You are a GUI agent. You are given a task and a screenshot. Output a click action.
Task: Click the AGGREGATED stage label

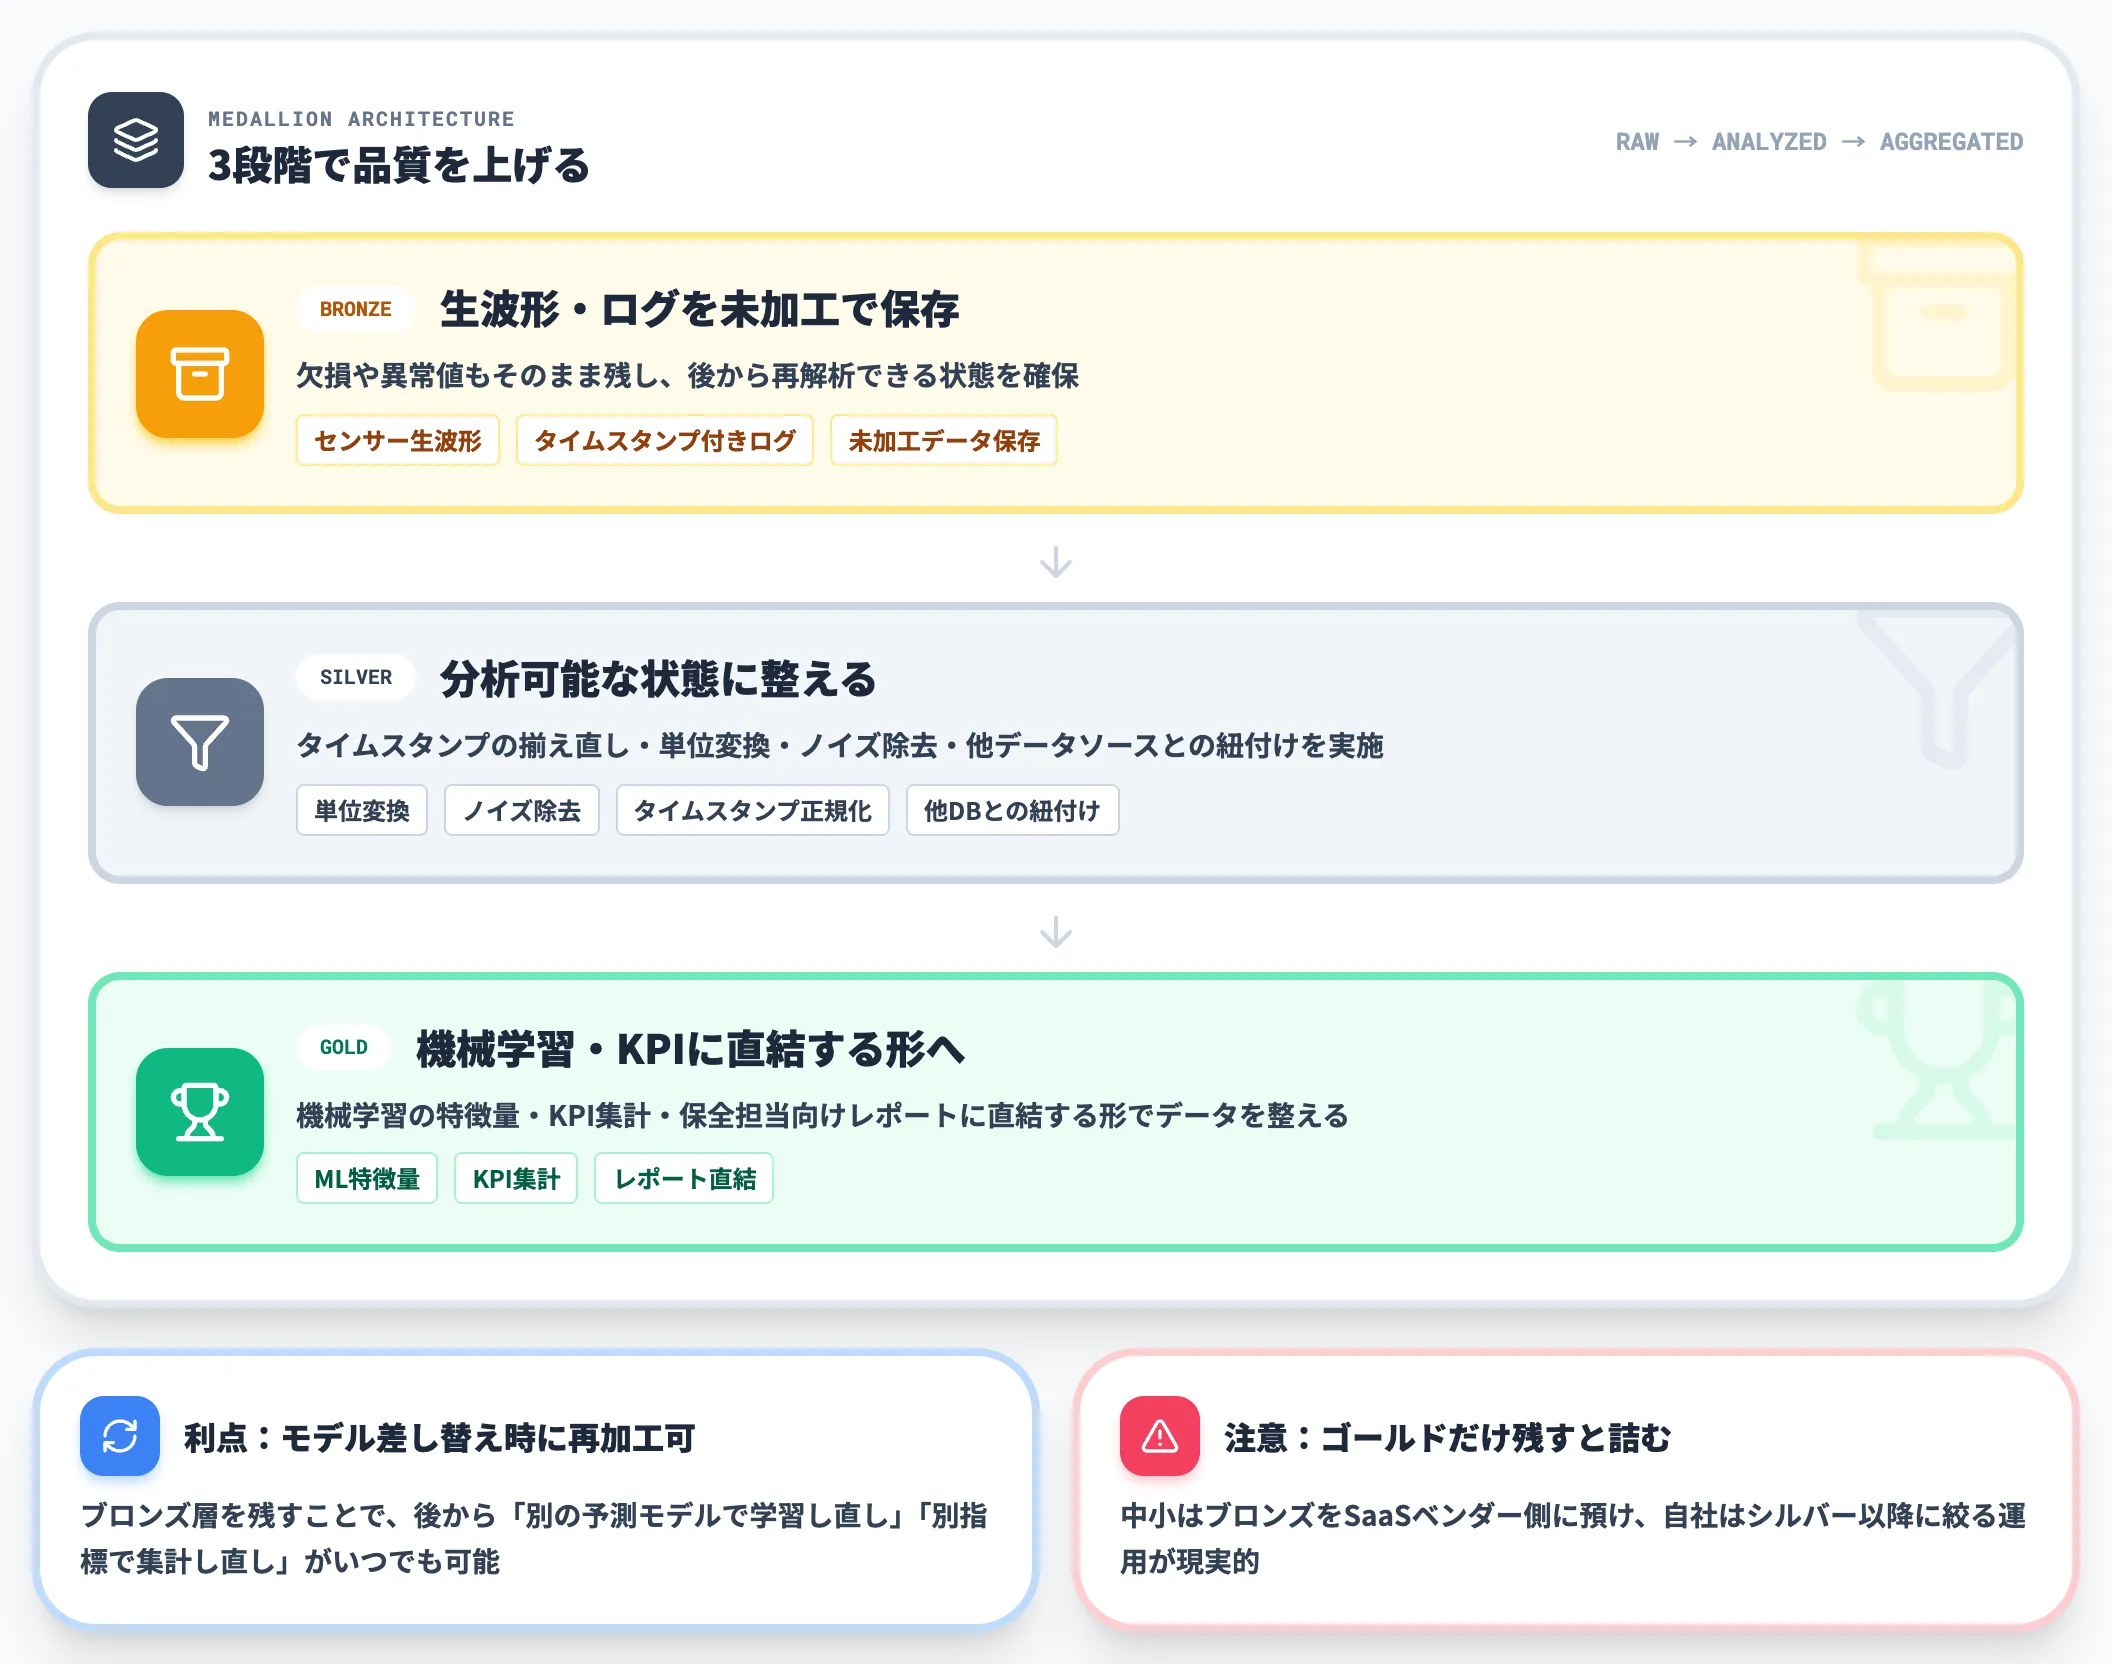(1951, 141)
